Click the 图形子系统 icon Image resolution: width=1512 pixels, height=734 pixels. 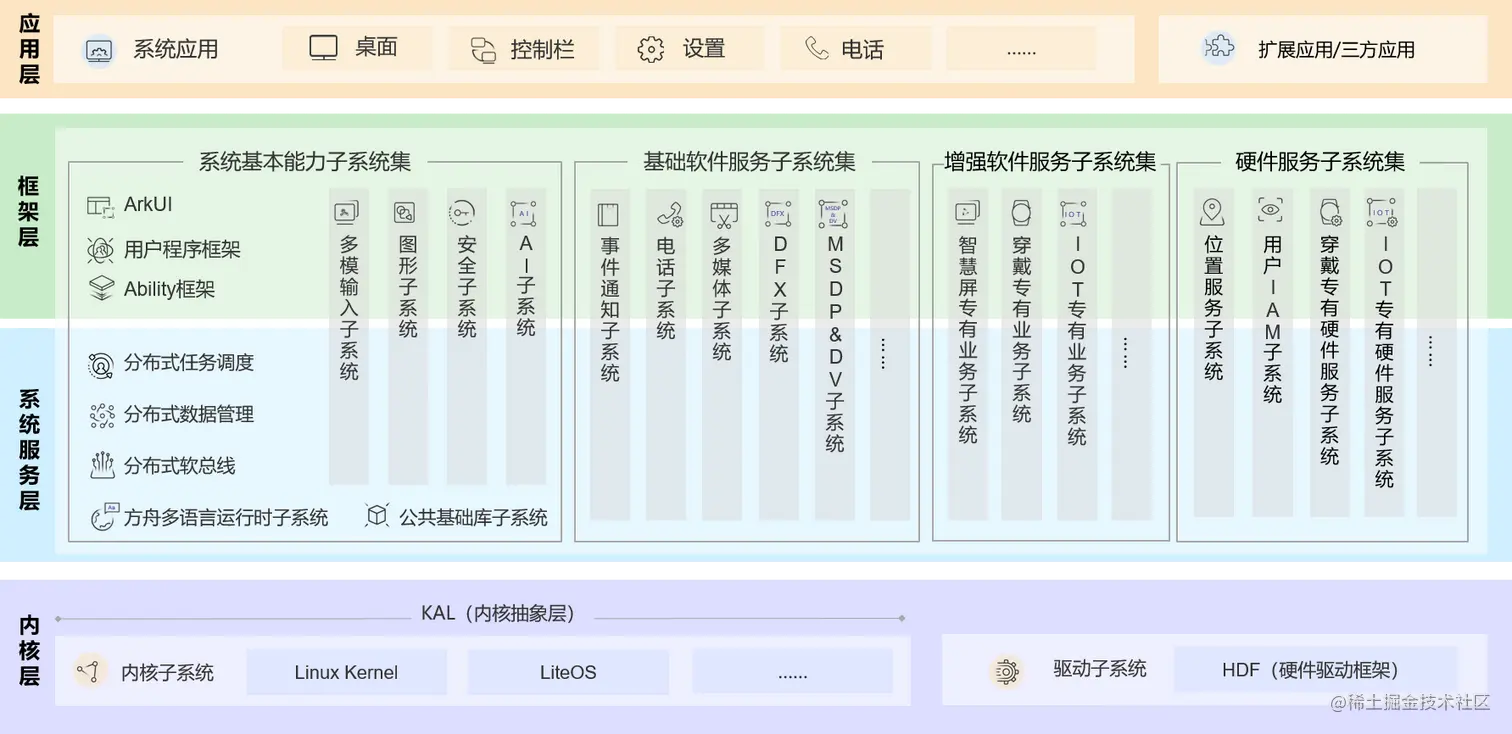click(x=405, y=213)
